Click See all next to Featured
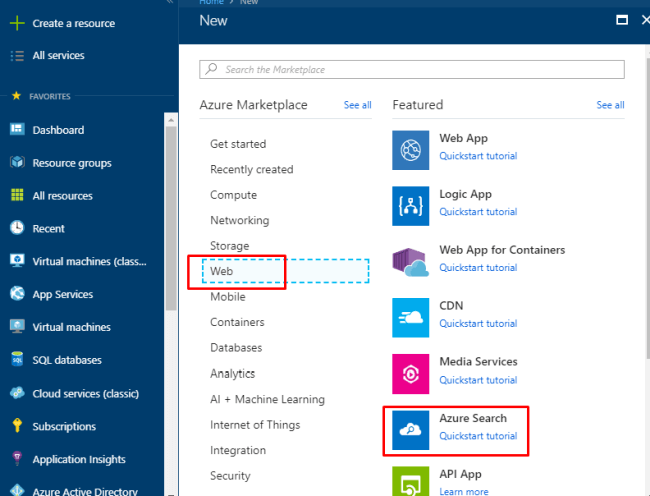Viewport: 650px width, 496px height. (x=610, y=105)
